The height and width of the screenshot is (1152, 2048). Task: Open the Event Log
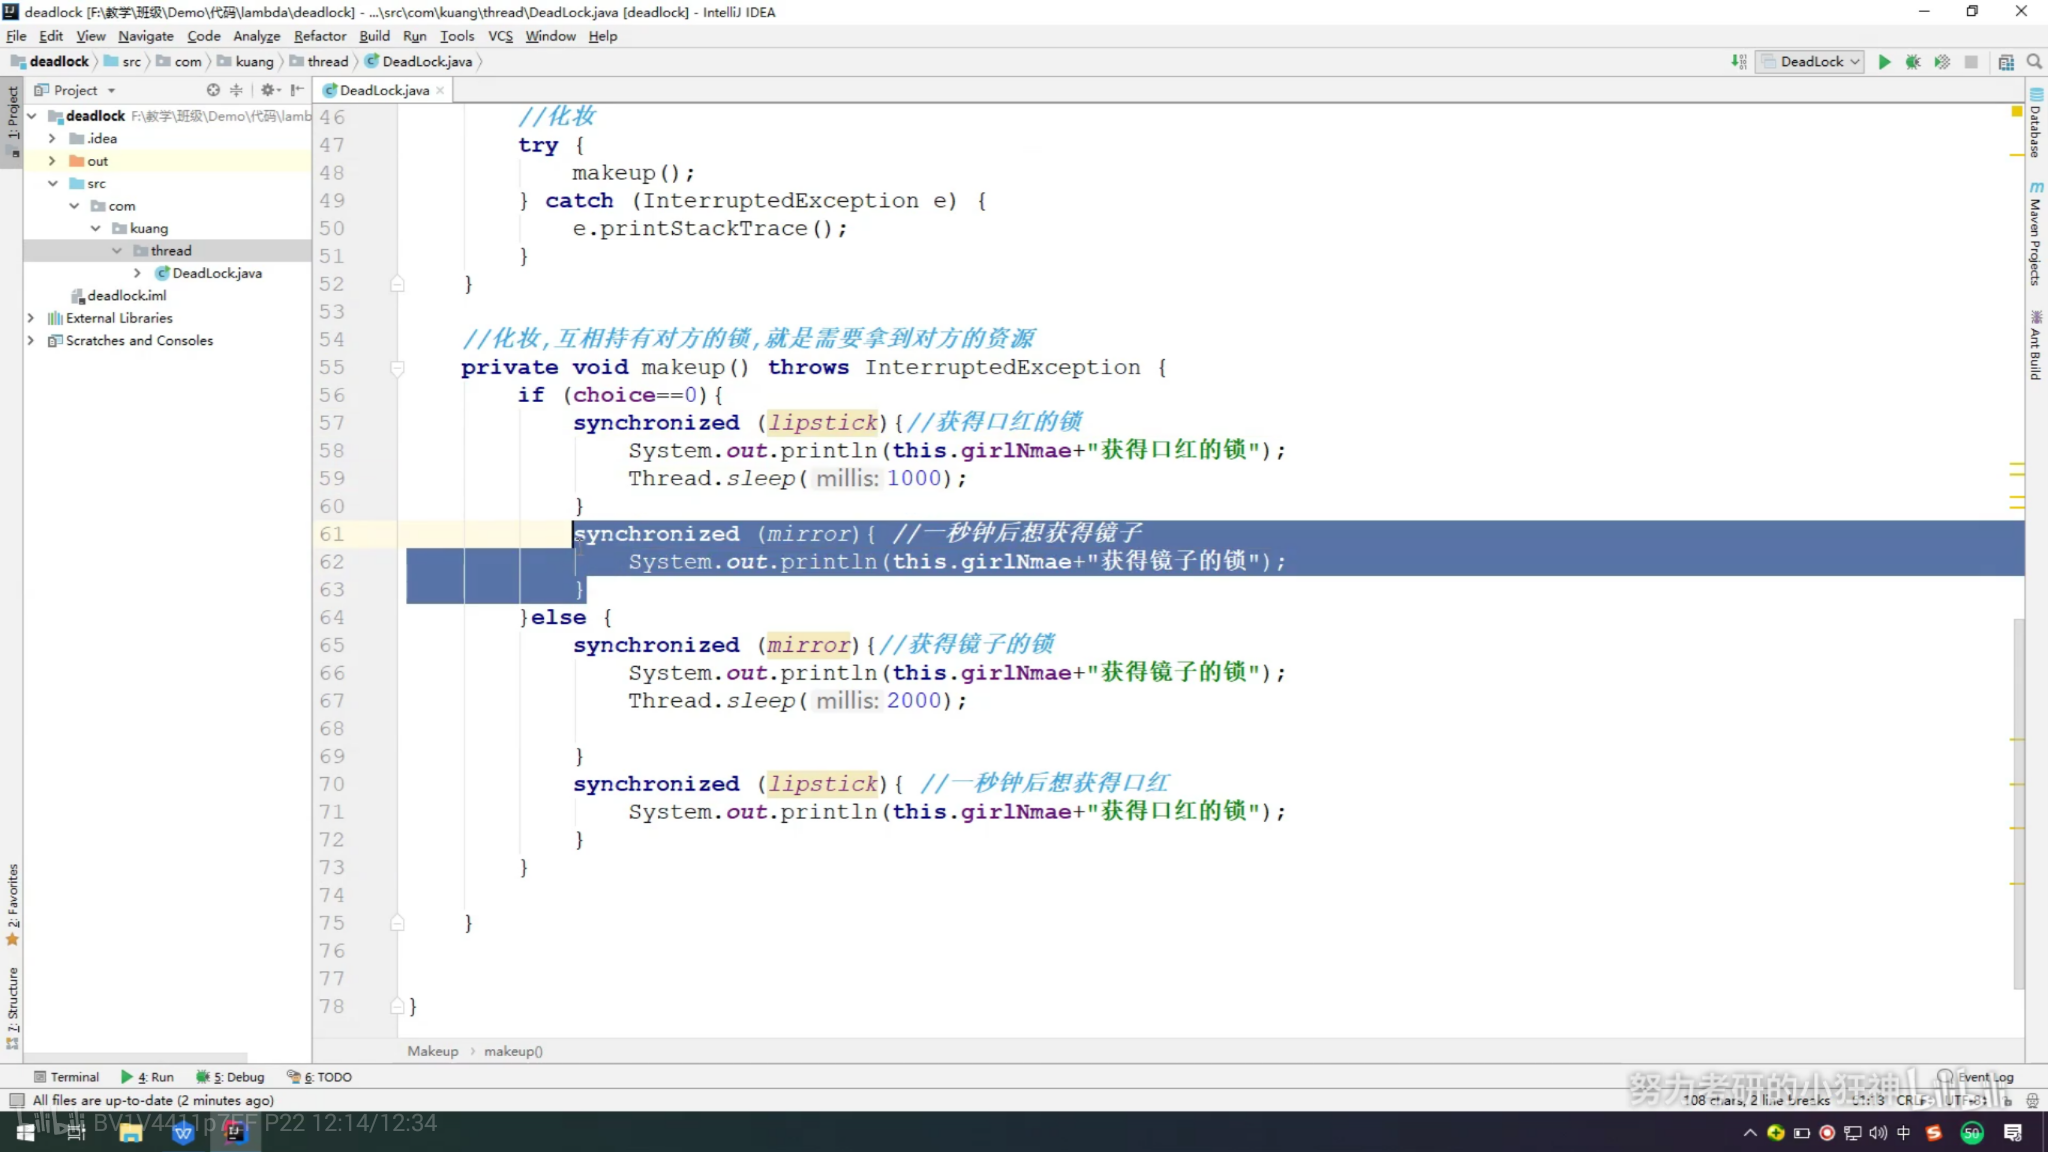[1976, 1077]
